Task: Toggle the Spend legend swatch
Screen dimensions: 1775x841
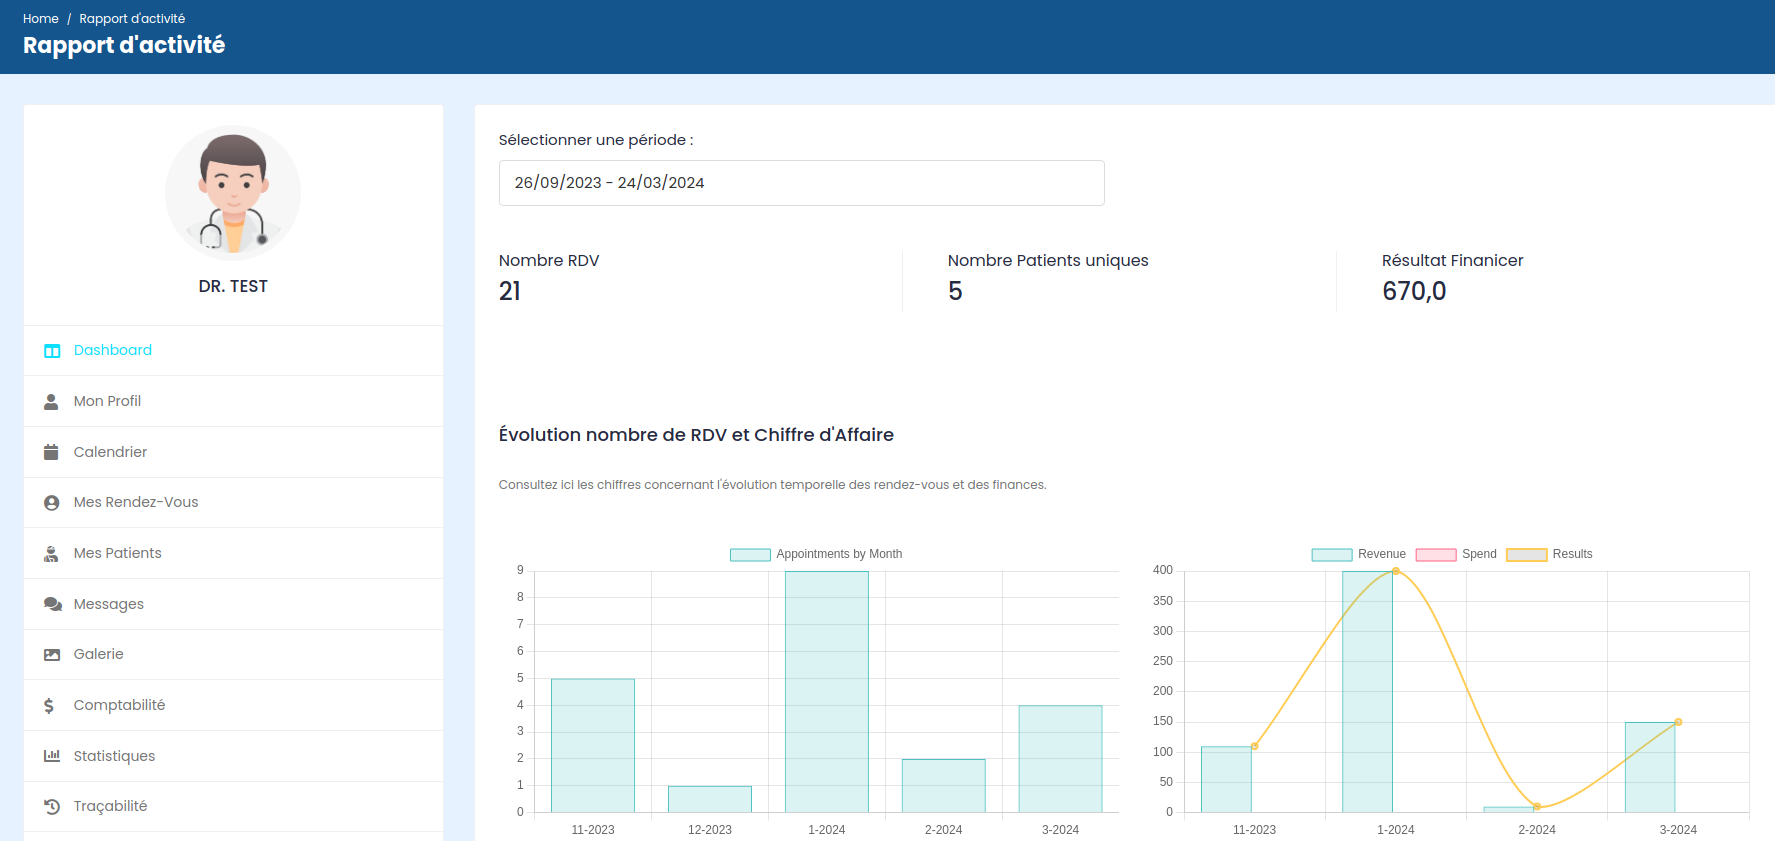Action: pyautogui.click(x=1436, y=554)
